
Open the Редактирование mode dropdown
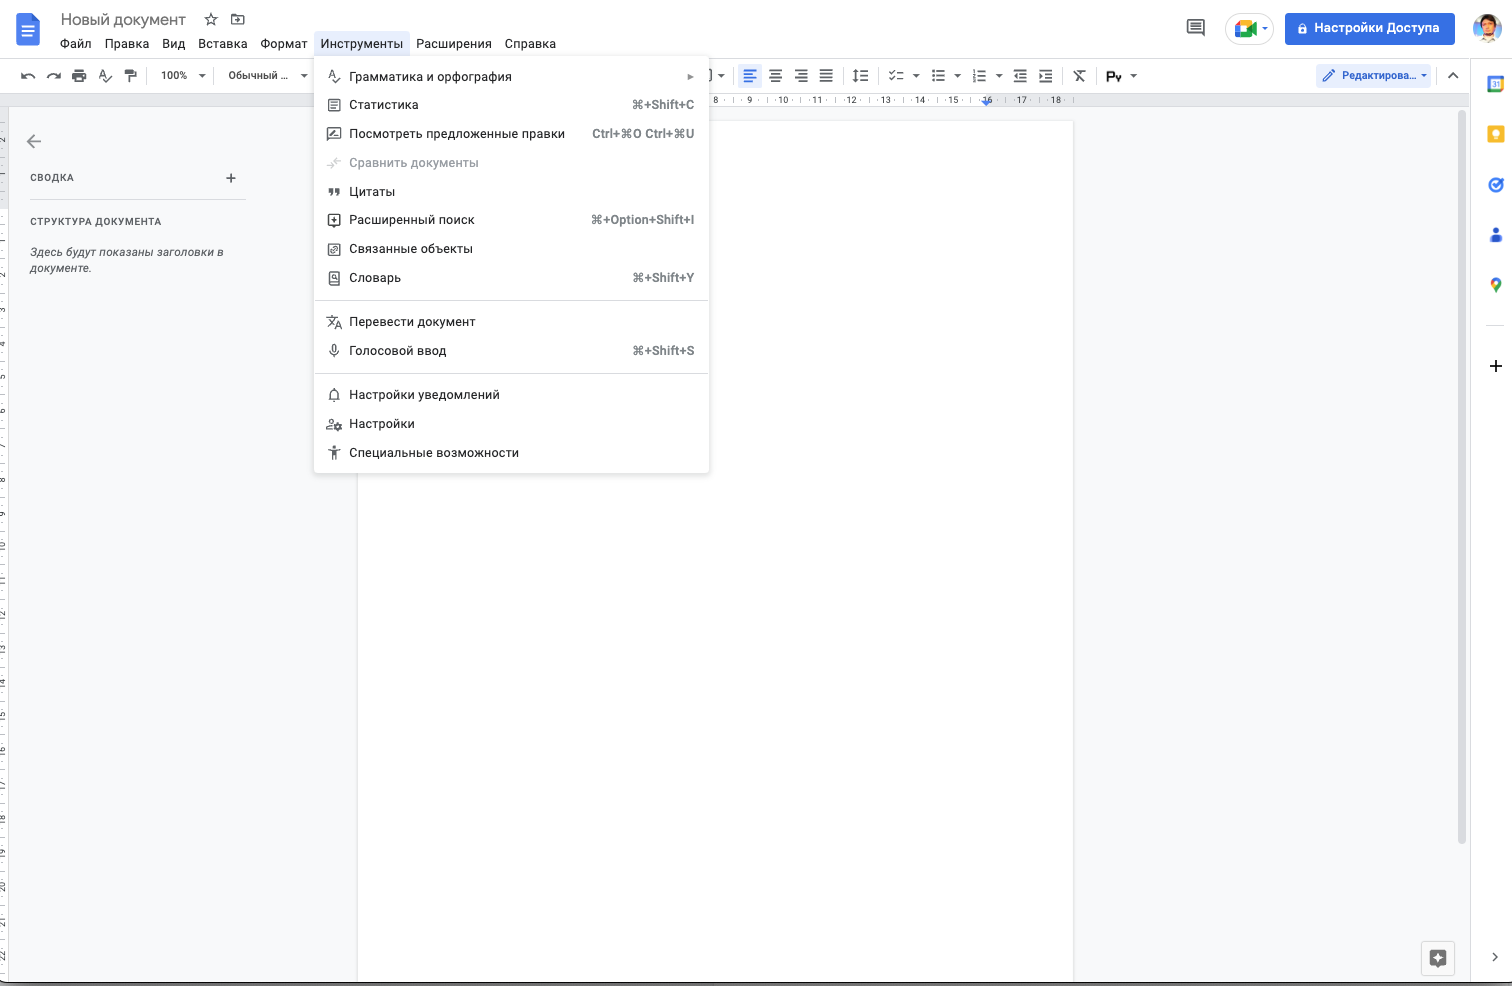(x=1375, y=76)
